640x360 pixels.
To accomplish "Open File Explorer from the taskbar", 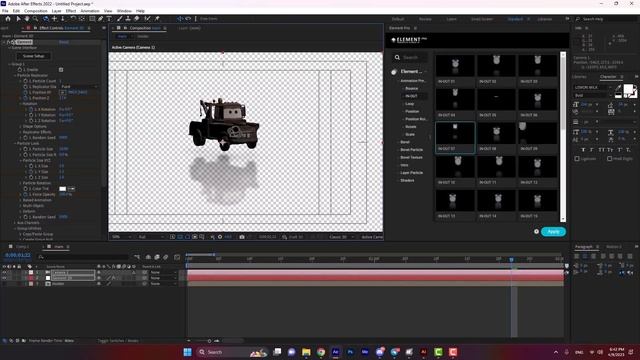I will click(x=306, y=352).
